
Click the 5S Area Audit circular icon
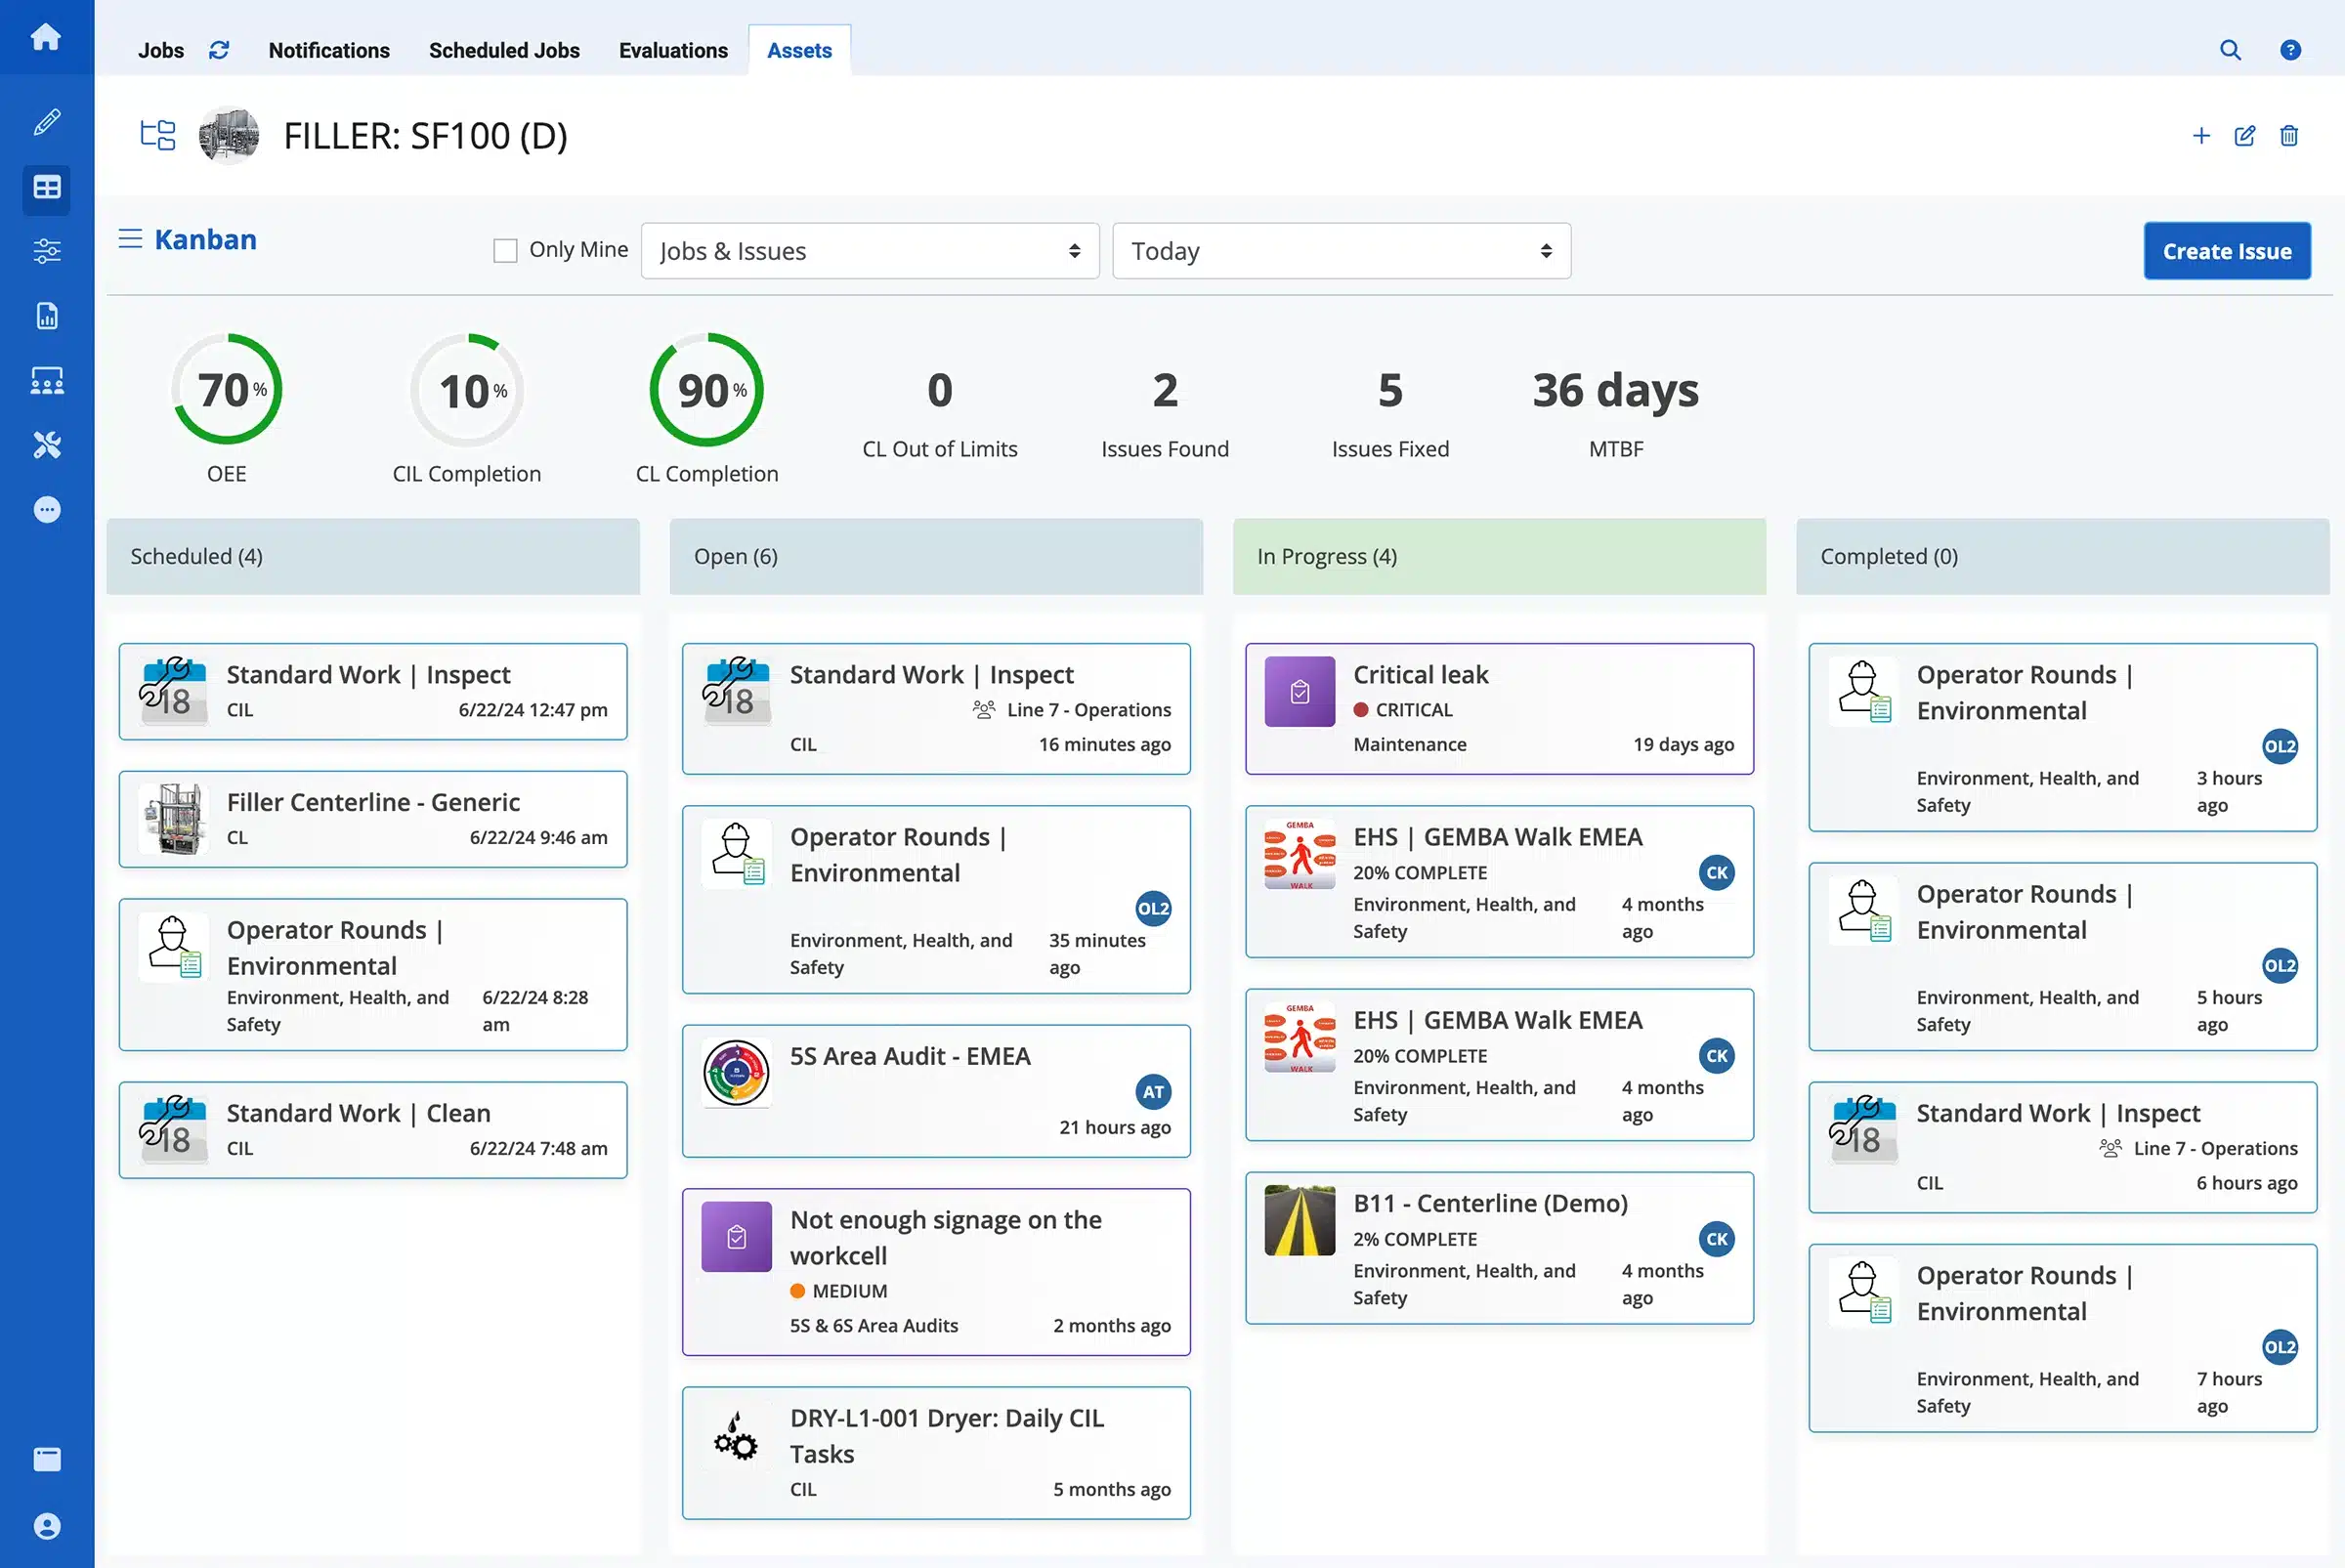[x=736, y=1072]
